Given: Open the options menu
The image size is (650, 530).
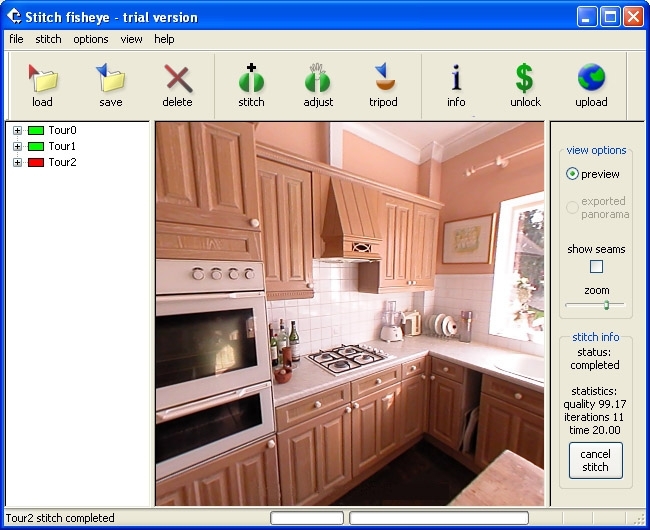Looking at the screenshot, I should click(x=91, y=39).
